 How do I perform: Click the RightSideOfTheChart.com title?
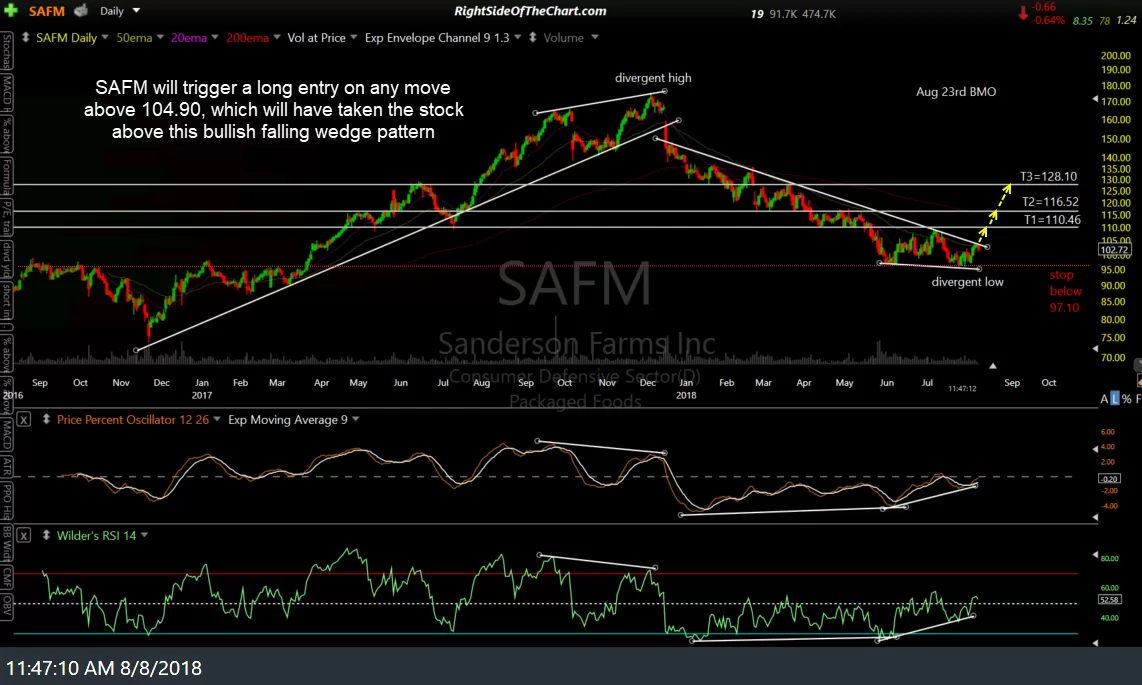pos(530,11)
